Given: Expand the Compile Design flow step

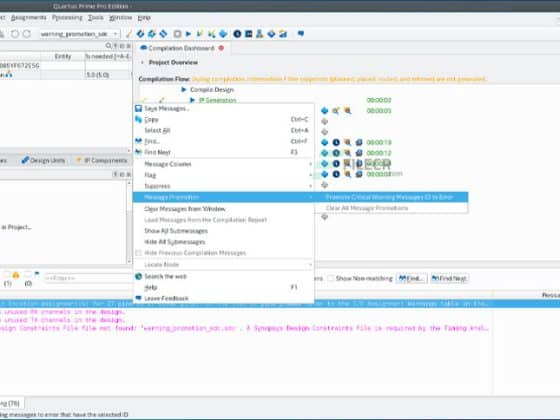Looking at the screenshot, I should coord(184,90).
